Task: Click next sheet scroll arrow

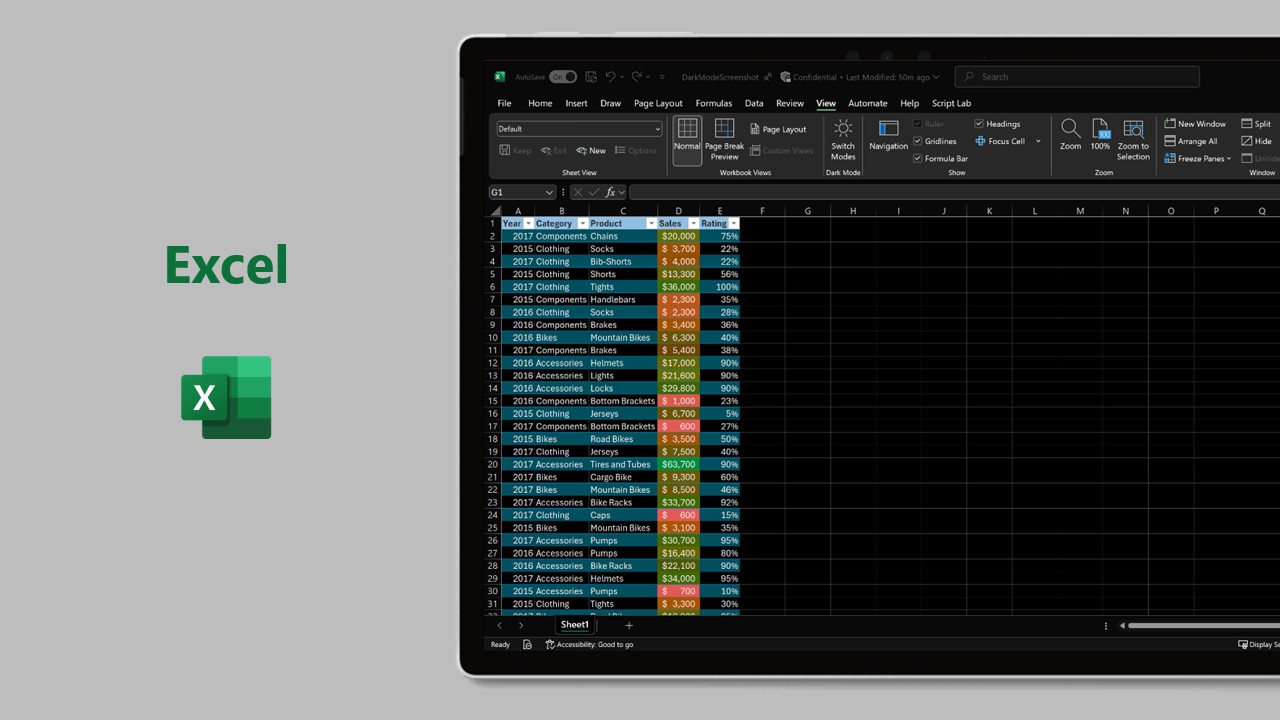Action: click(x=520, y=625)
